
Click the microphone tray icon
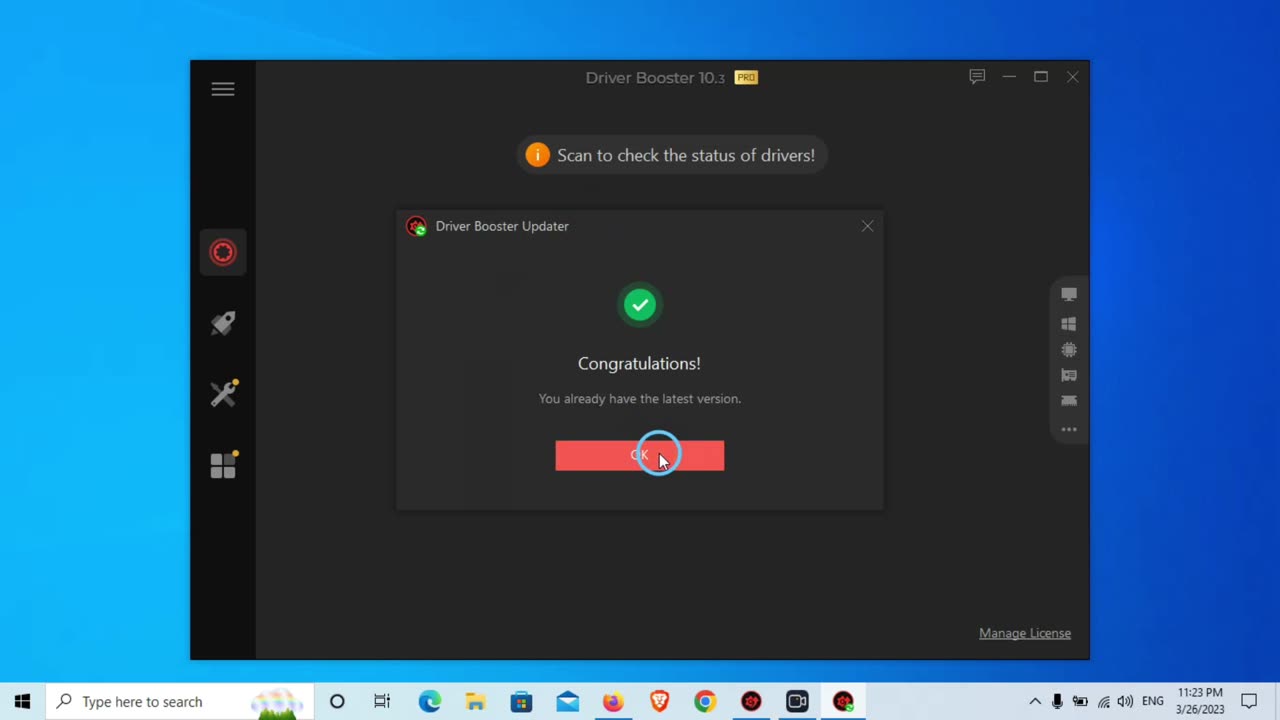coord(1057,701)
